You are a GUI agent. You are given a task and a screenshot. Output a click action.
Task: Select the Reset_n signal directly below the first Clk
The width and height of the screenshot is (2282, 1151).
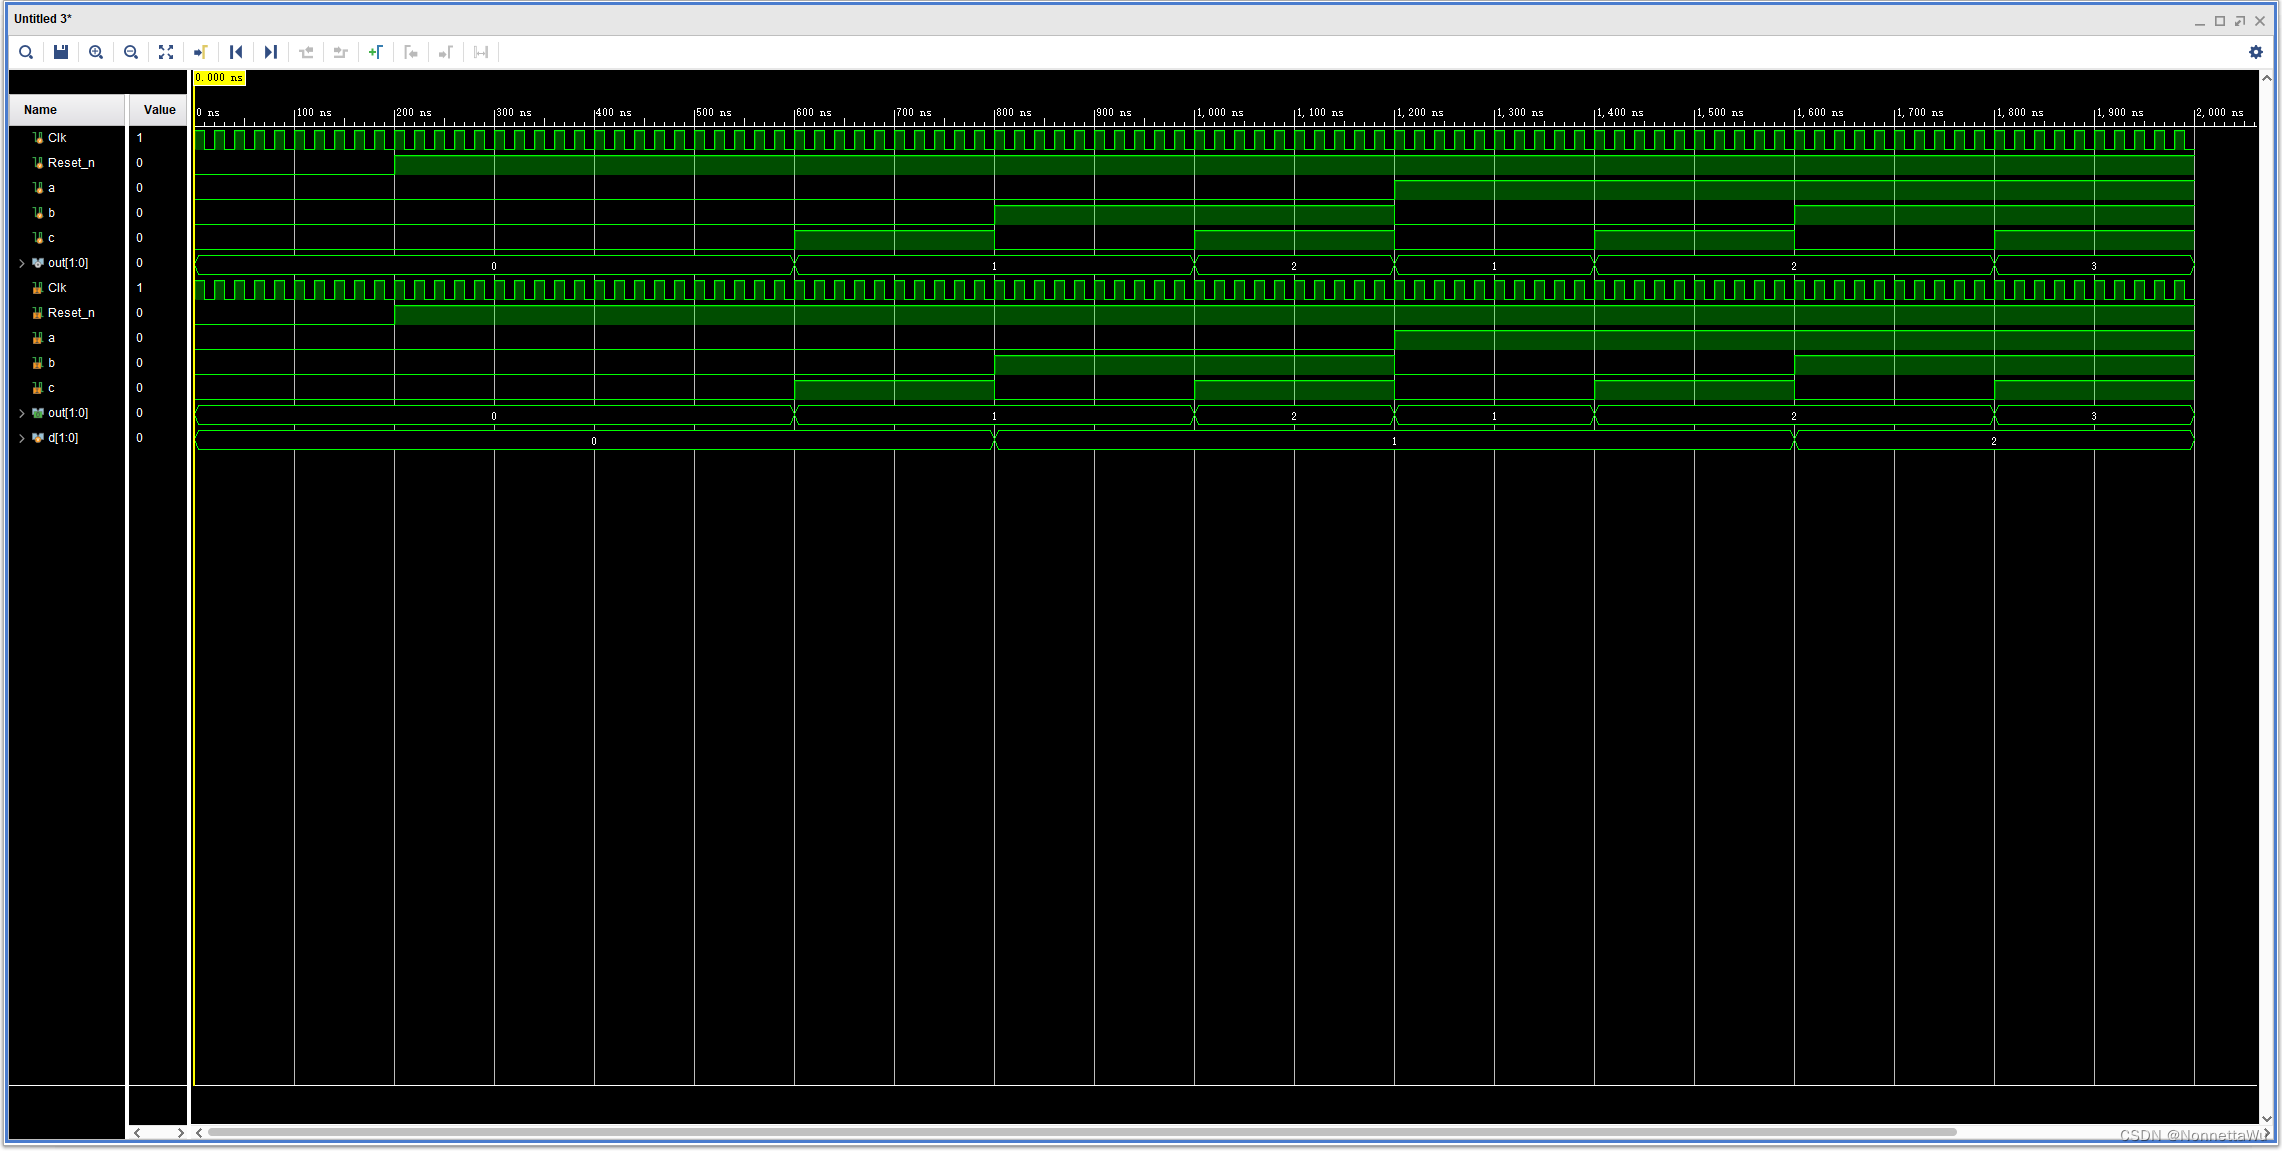[71, 163]
